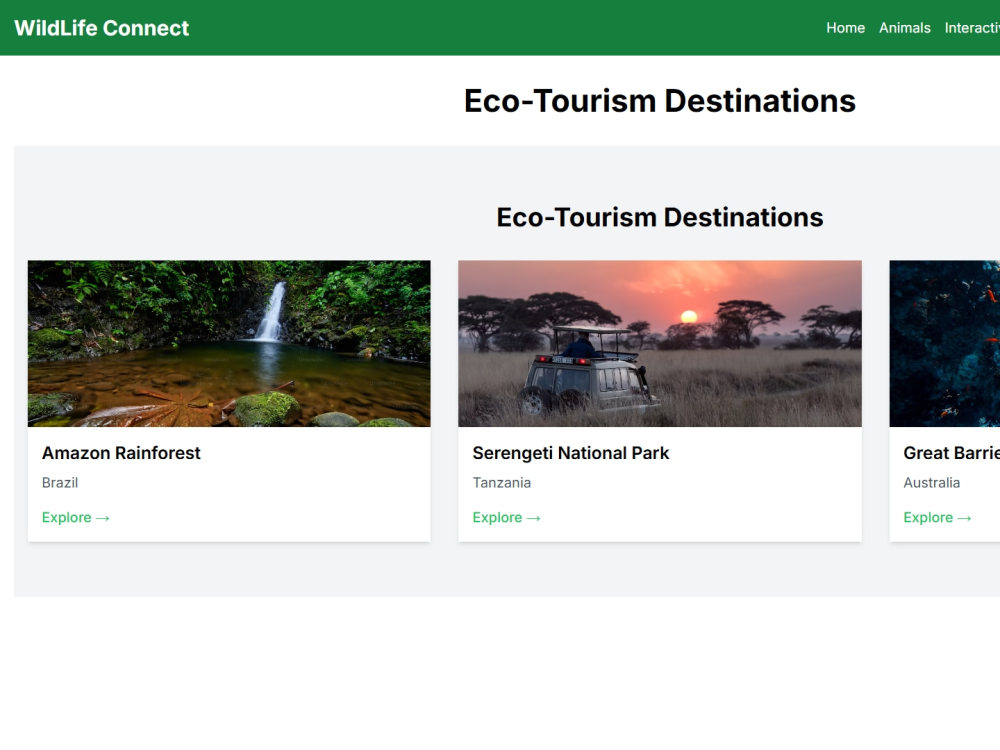Click the arrow icon after Reef's Explore
This screenshot has height=750, width=1000.
964,518
